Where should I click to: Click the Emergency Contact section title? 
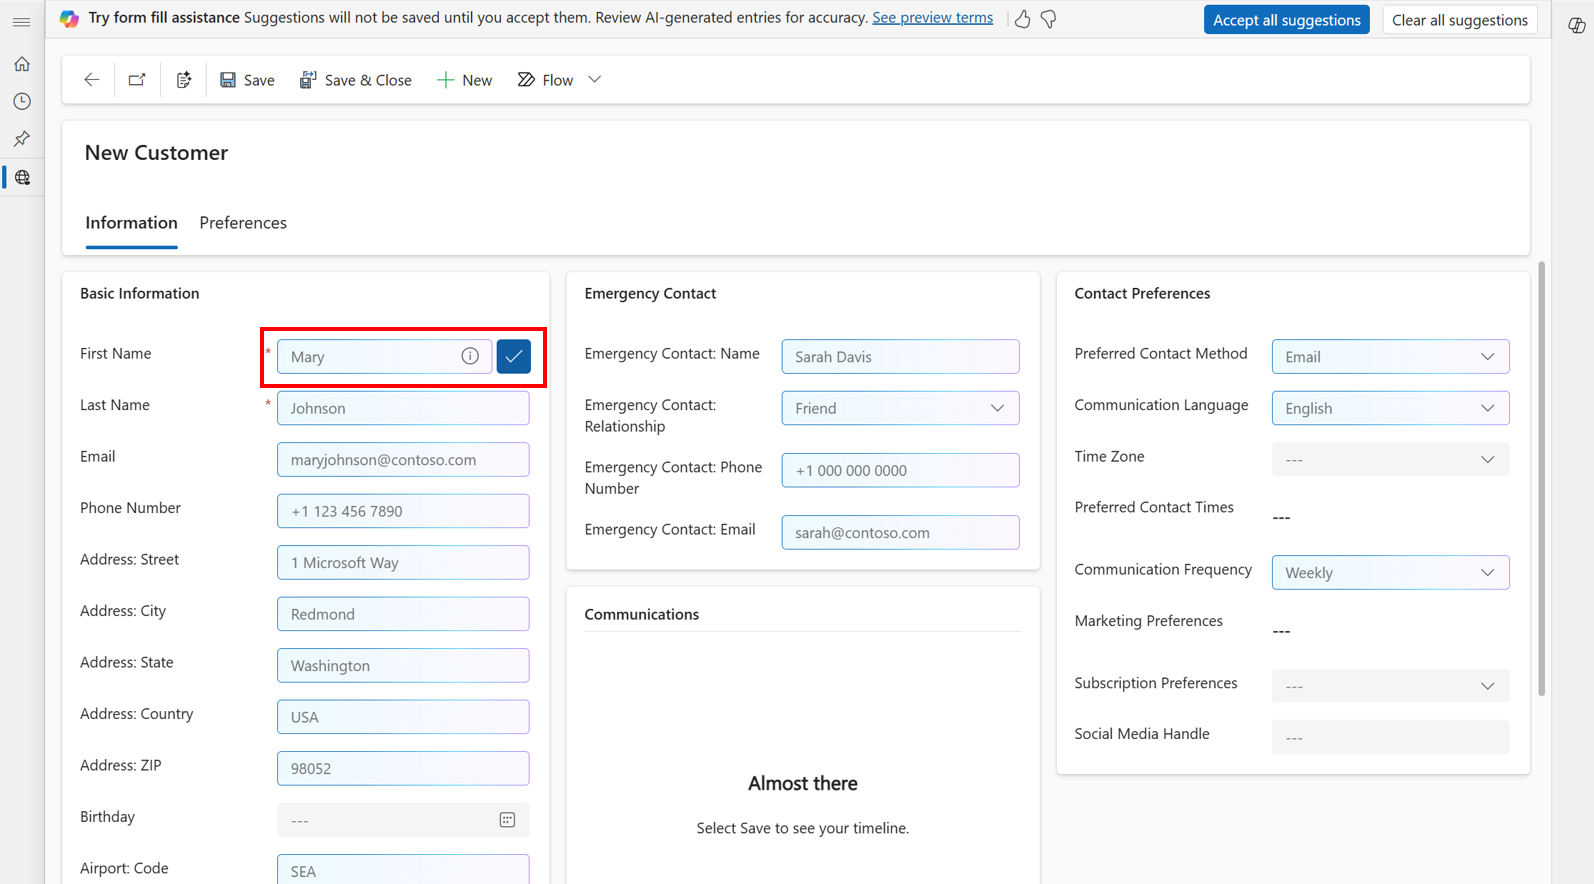pos(650,293)
